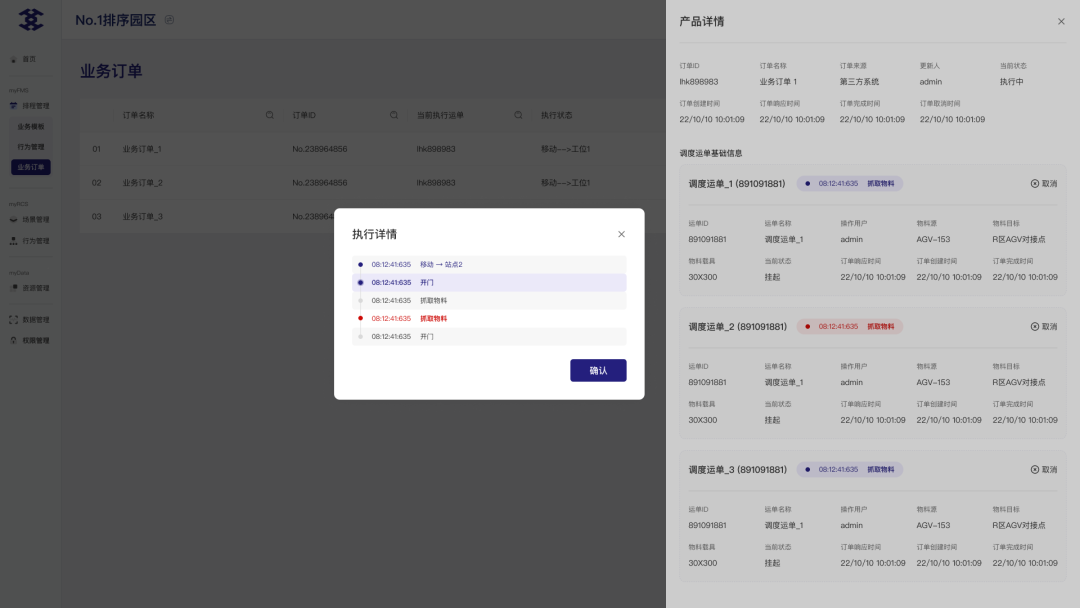Click the search icon in 订单名称 column
The width and height of the screenshot is (1080, 608).
coord(270,115)
